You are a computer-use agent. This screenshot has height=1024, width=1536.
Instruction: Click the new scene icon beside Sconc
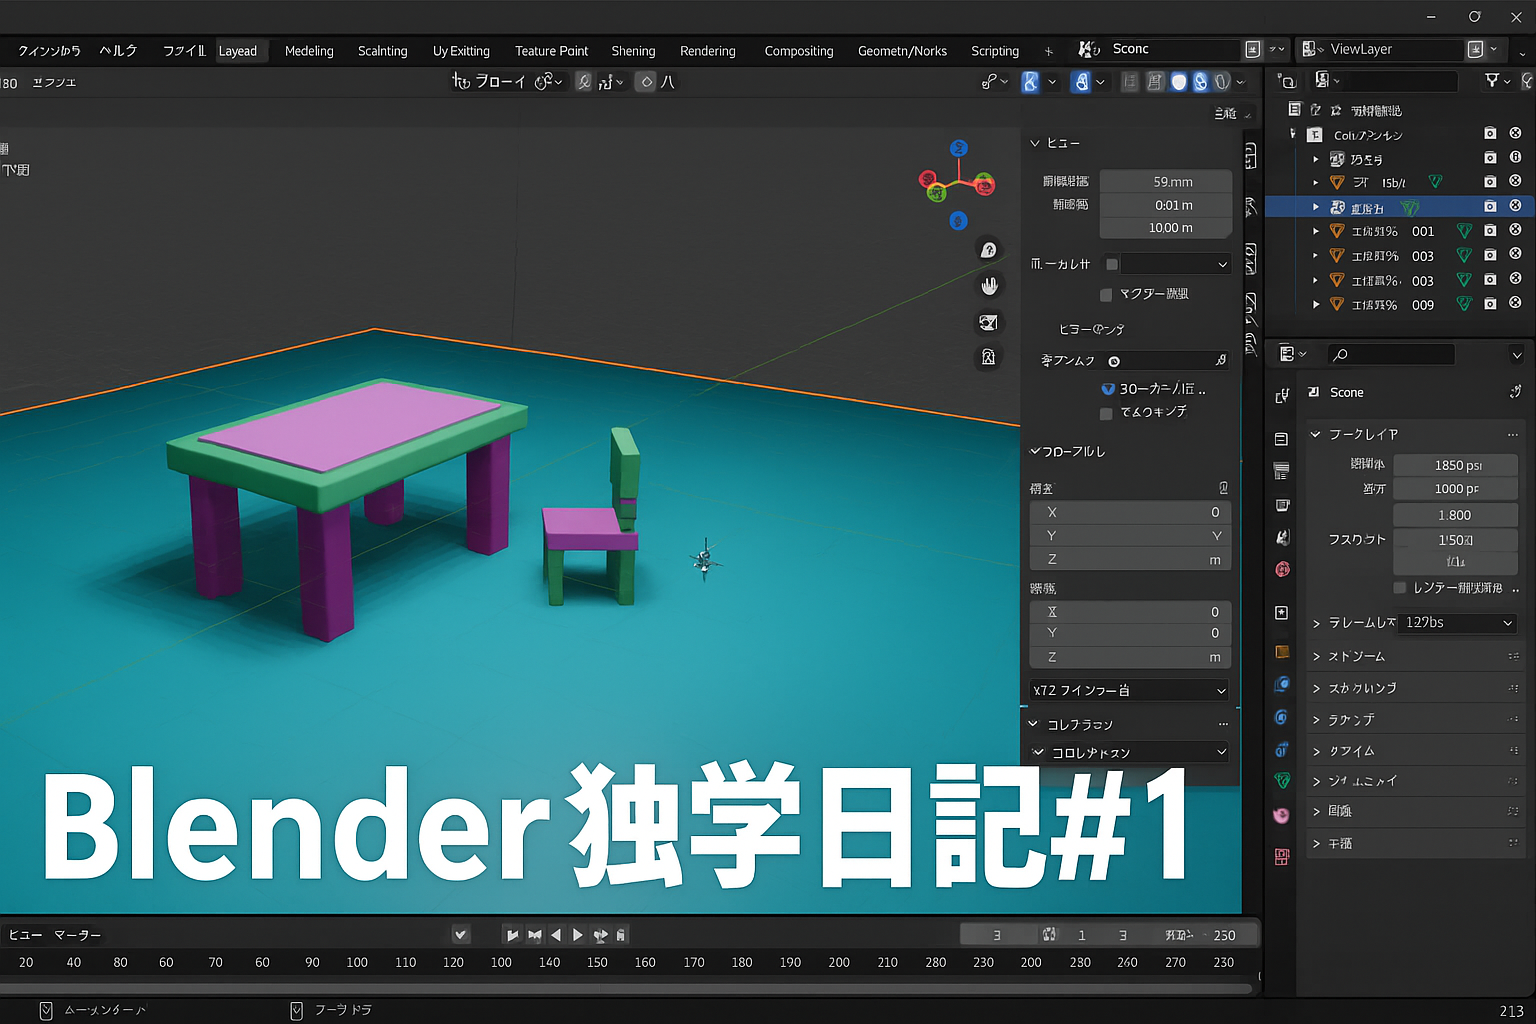[x=1253, y=49]
